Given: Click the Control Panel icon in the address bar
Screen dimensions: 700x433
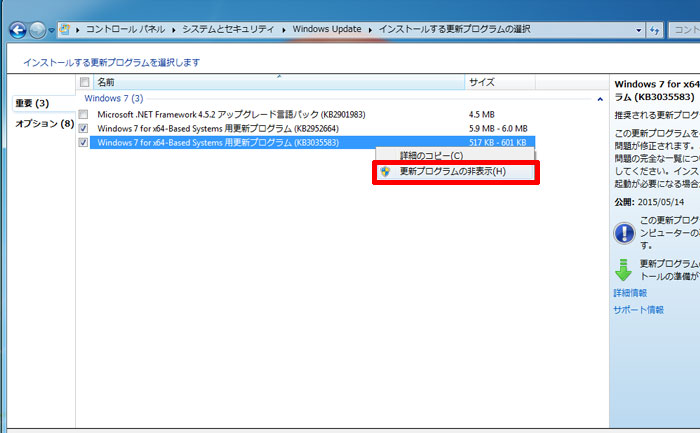Looking at the screenshot, I should point(65,30).
